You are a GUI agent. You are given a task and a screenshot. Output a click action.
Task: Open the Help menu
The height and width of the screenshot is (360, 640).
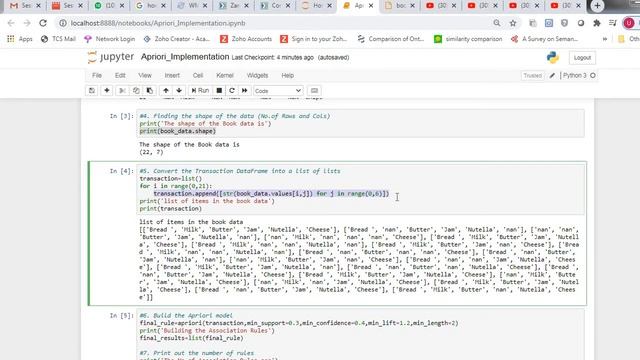287,76
